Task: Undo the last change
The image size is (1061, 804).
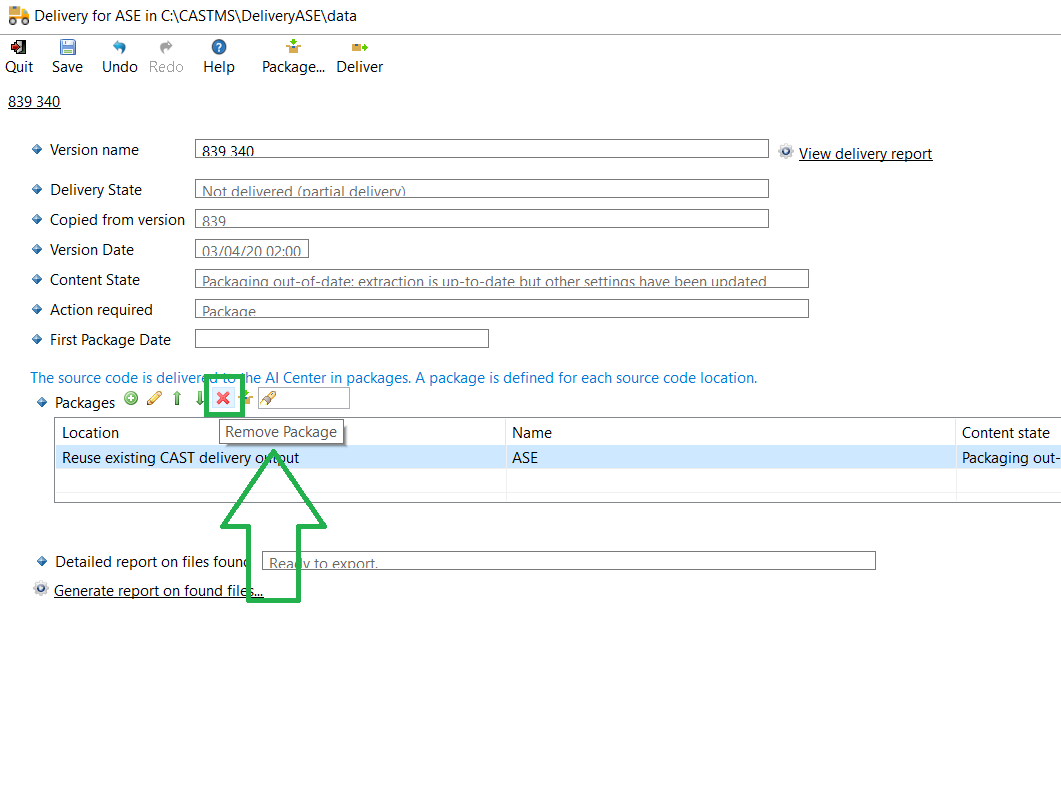Action: pos(119,47)
